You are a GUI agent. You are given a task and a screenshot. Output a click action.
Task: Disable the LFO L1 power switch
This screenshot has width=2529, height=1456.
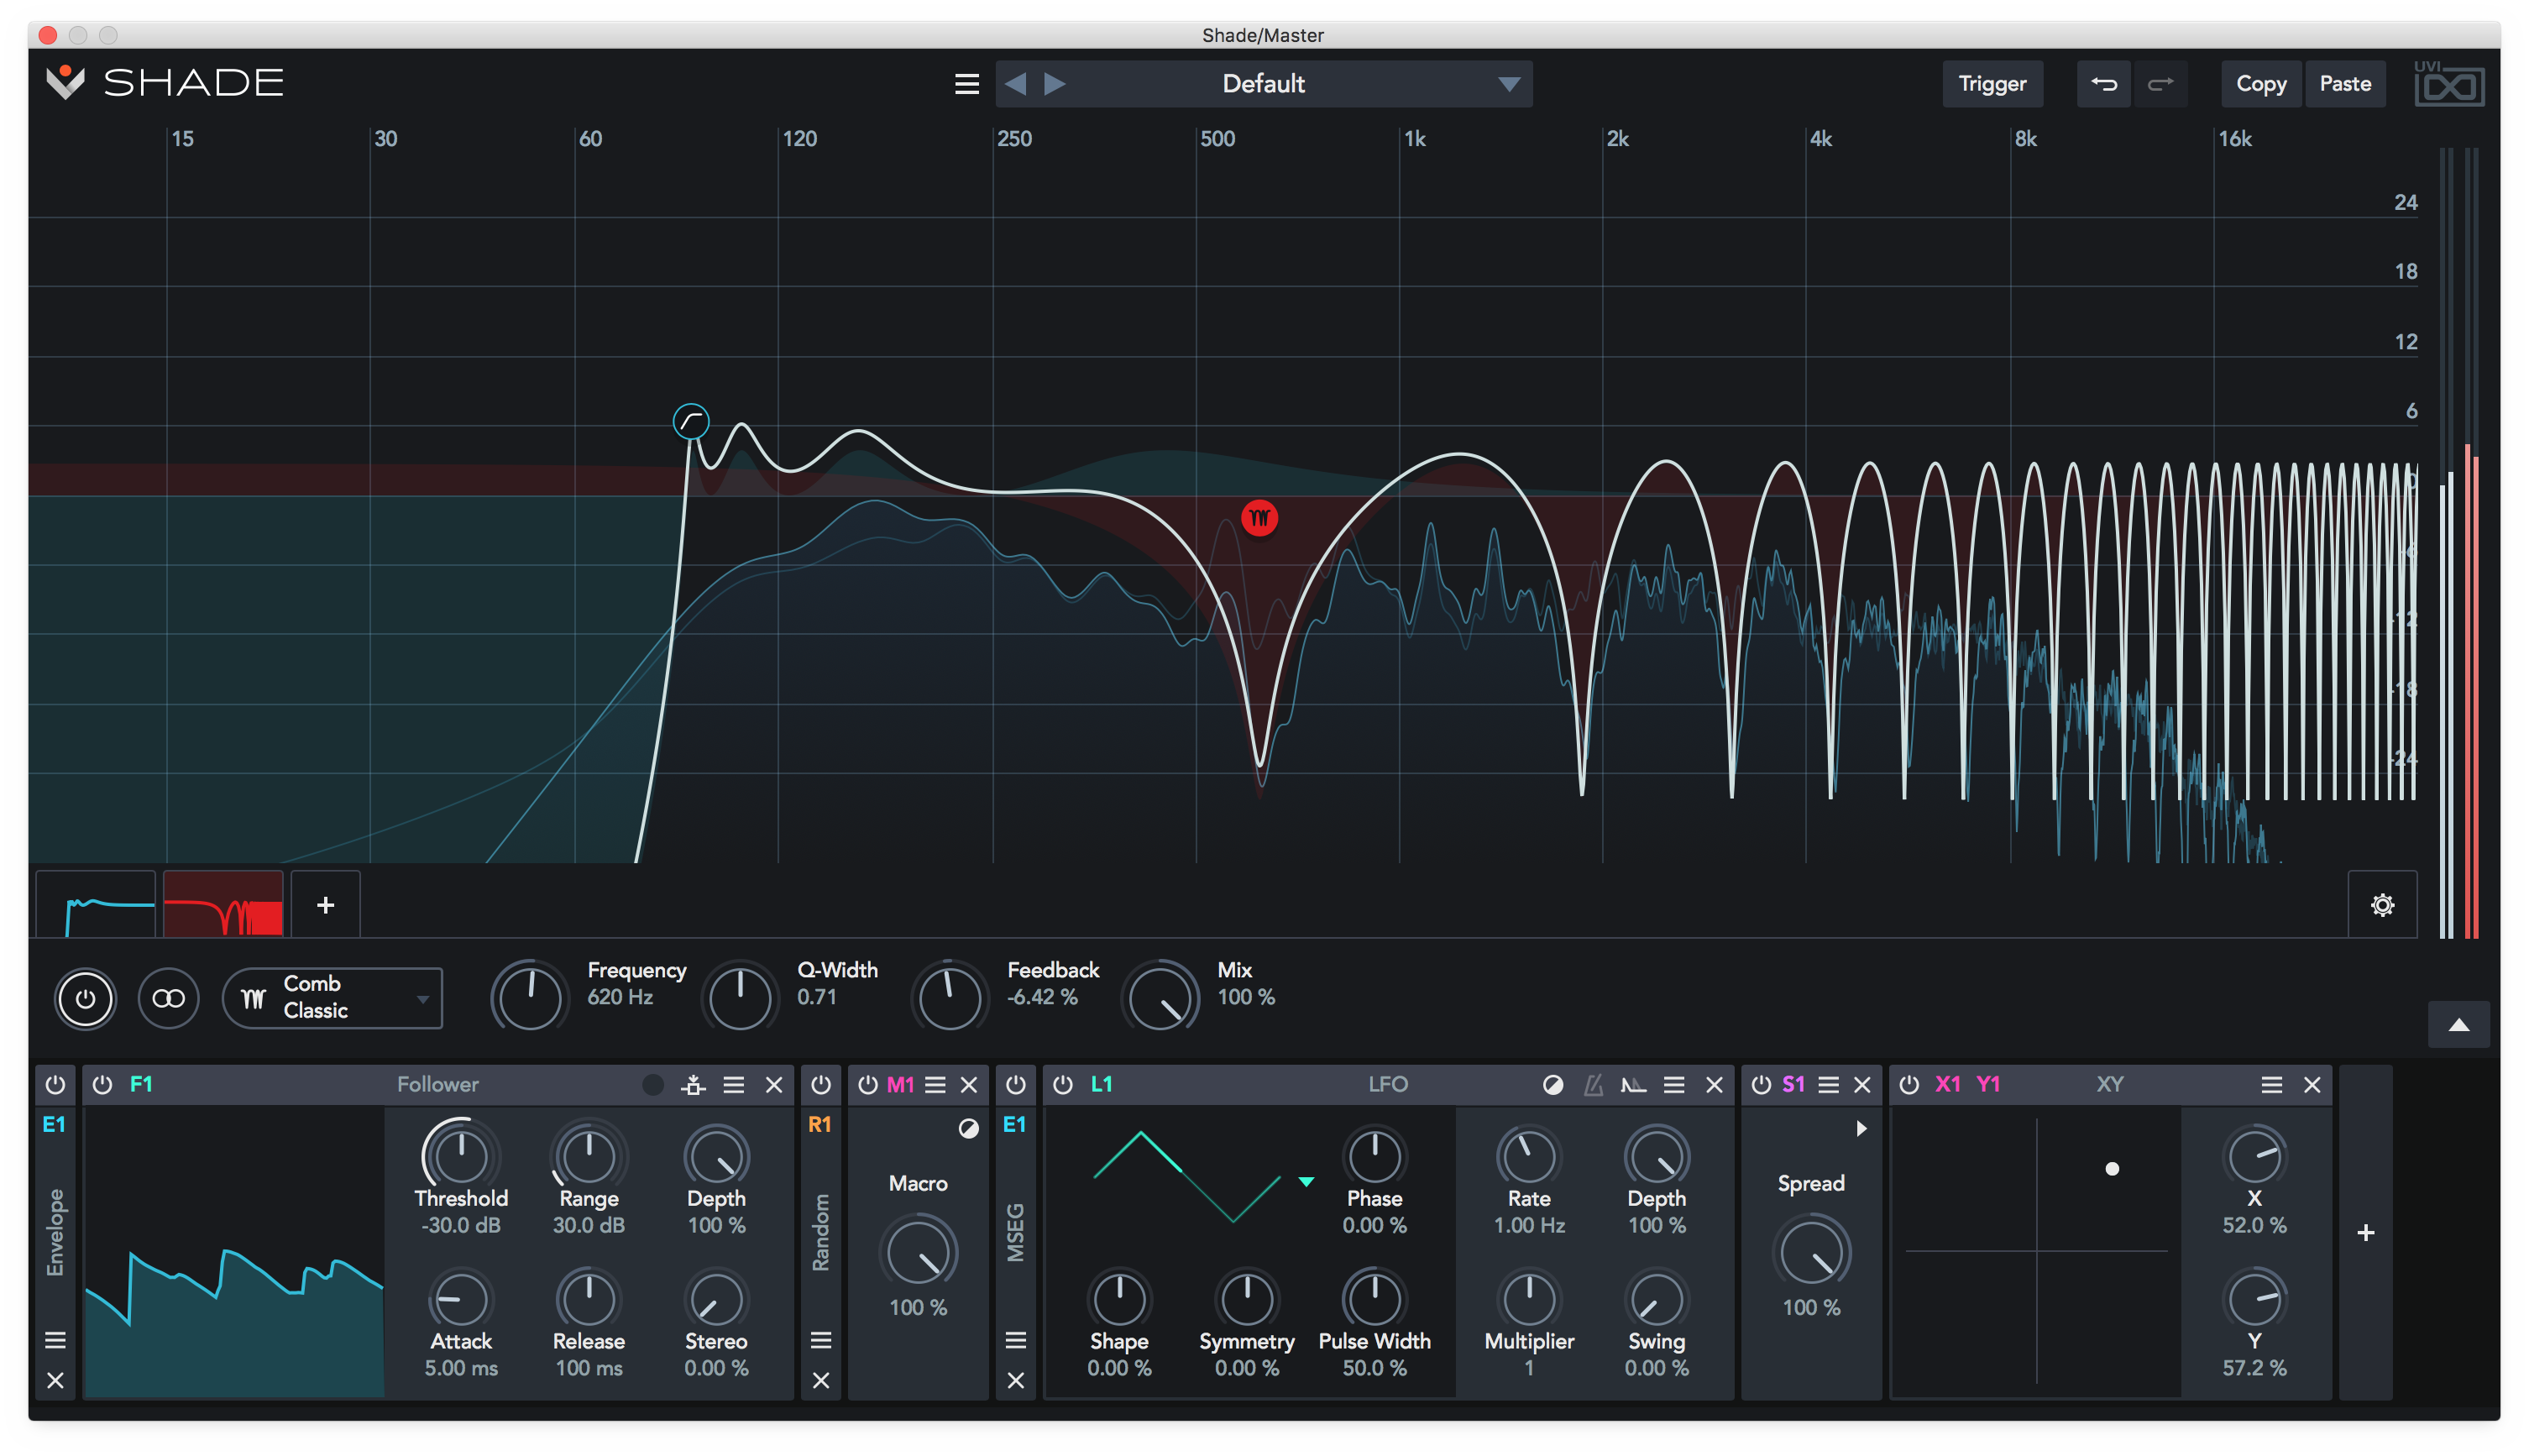1062,1085
